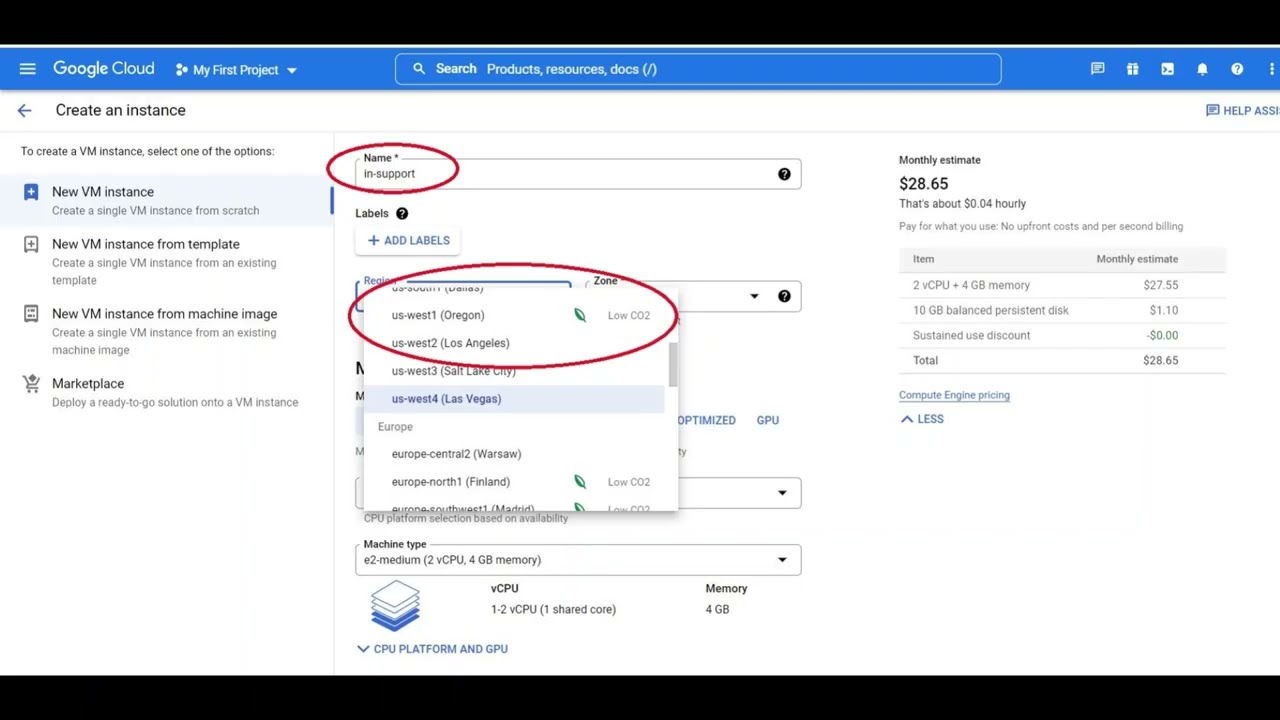Choose us-west1 (Oregon) region
Screen dimensions: 1280x720
(514, 315)
